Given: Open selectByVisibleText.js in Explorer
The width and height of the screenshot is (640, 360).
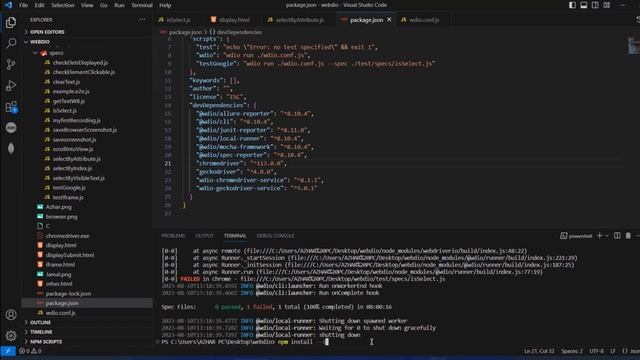Looking at the screenshot, I should coord(78,178).
